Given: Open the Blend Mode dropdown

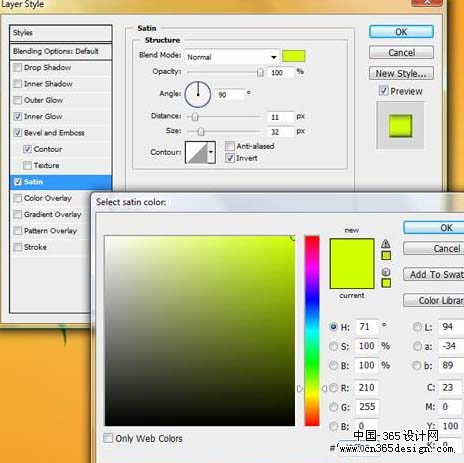Looking at the screenshot, I should point(232,57).
